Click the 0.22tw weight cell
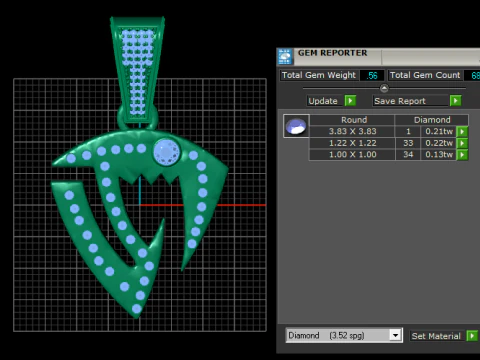The height and width of the screenshot is (360, 480). [439, 143]
